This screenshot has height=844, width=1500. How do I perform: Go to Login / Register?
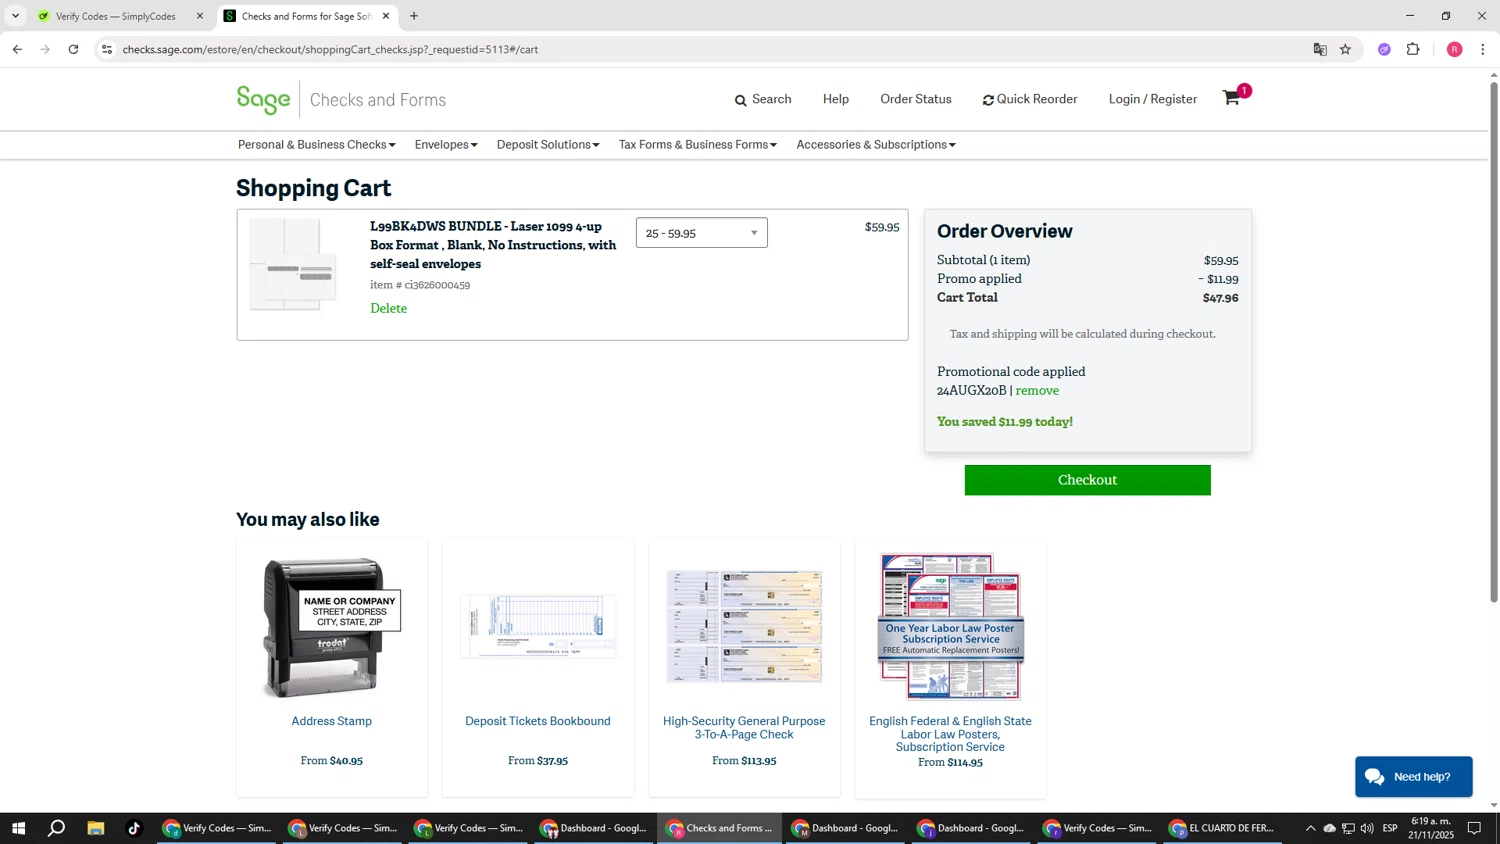click(1153, 99)
